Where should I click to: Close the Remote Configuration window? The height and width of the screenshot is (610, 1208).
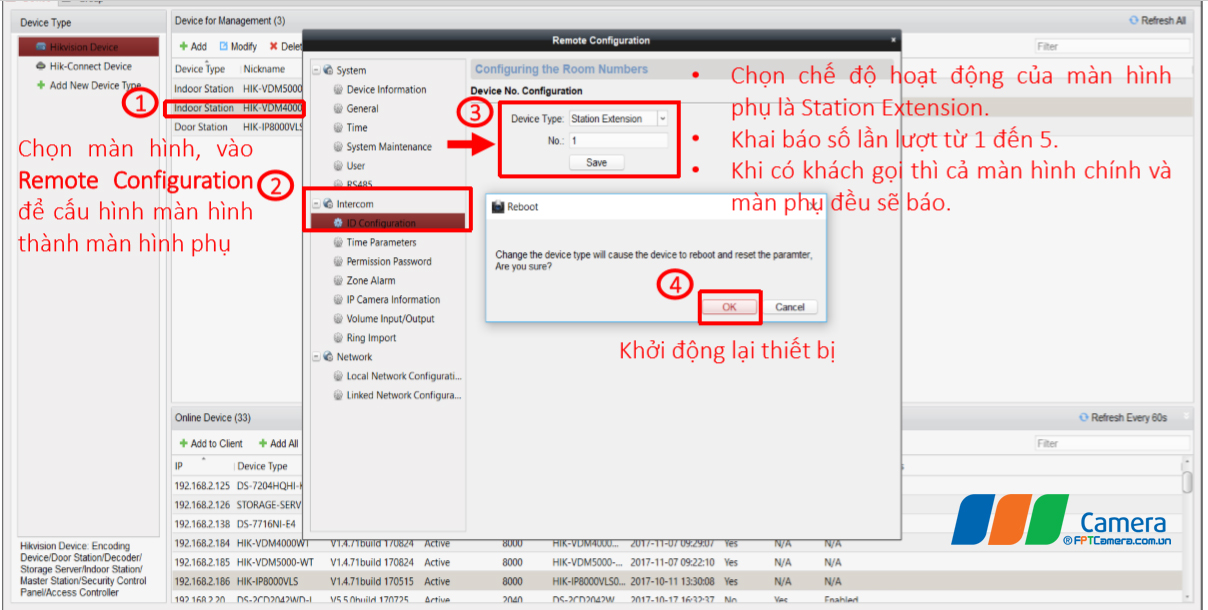(x=893, y=40)
